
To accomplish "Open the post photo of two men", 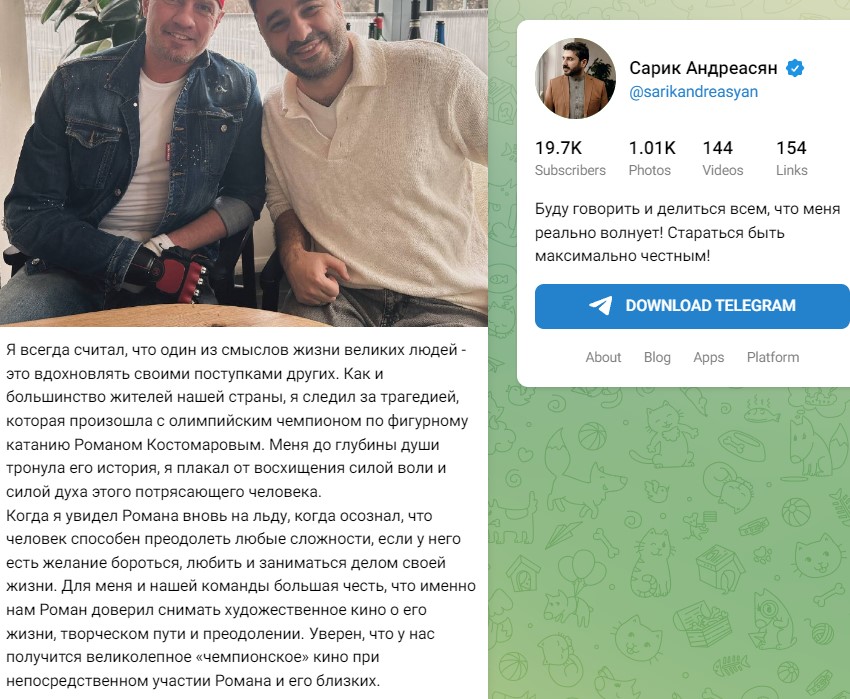I will tap(244, 163).
